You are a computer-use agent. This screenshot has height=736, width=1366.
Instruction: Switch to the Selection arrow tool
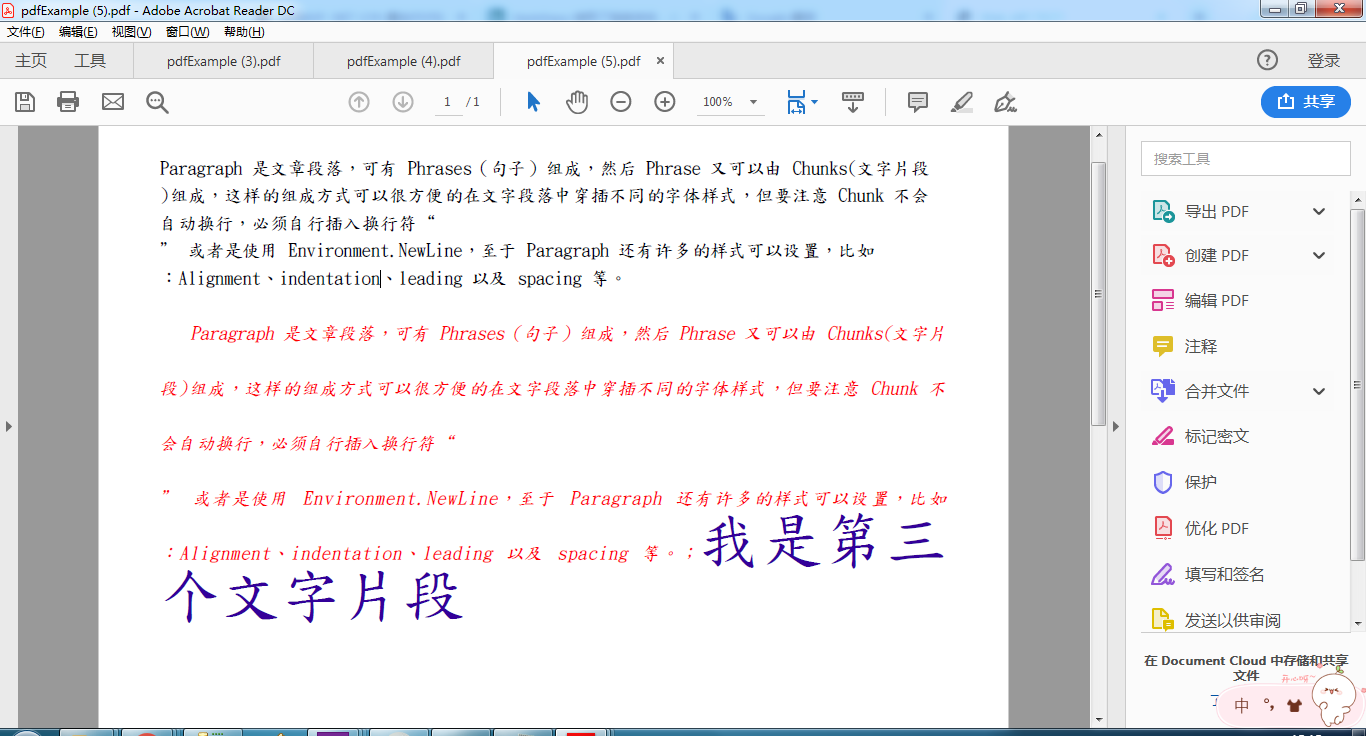click(x=533, y=101)
